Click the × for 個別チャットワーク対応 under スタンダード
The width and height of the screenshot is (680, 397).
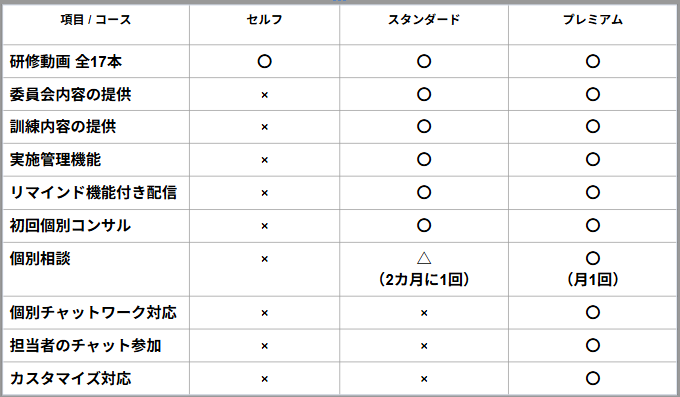424,313
